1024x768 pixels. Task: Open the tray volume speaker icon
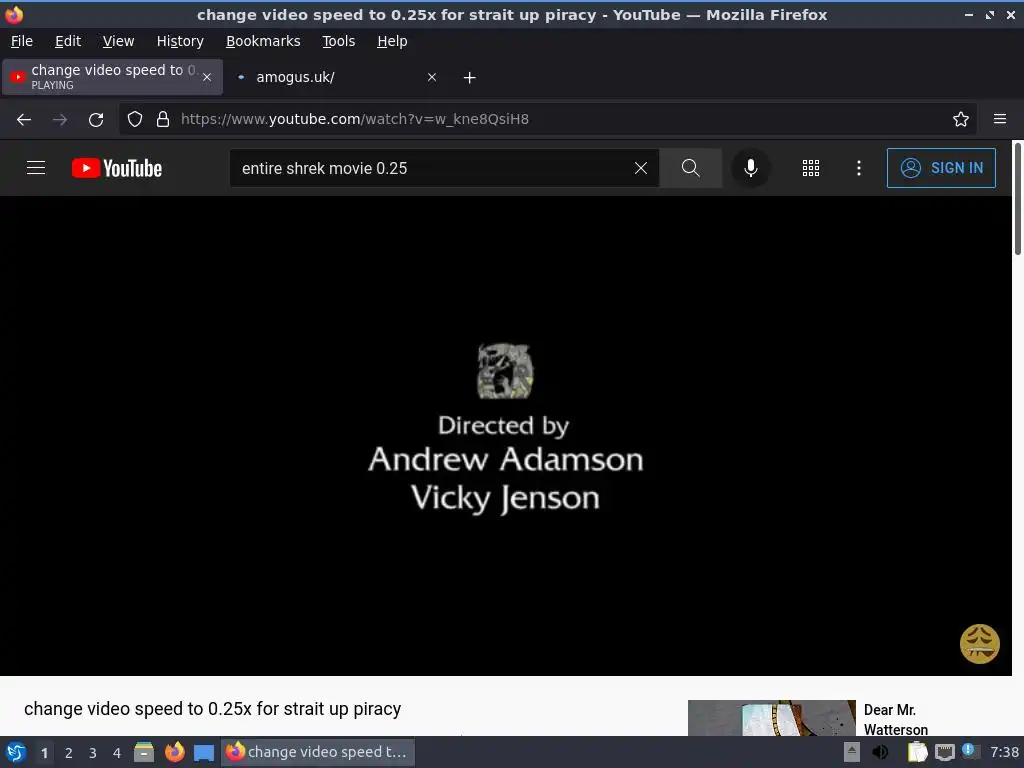pyautogui.click(x=880, y=752)
